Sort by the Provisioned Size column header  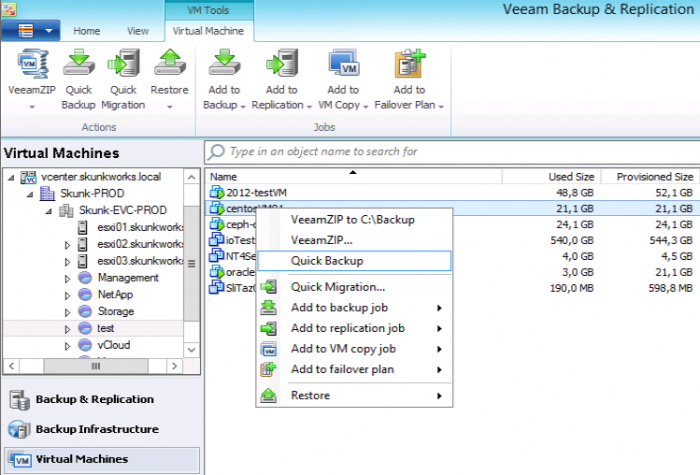[x=651, y=177]
